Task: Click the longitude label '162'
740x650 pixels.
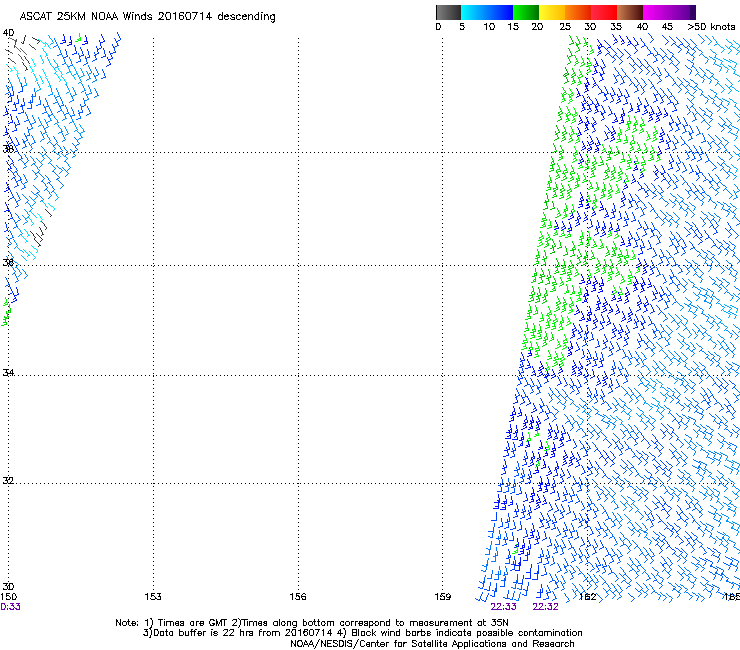Action: pos(588,597)
